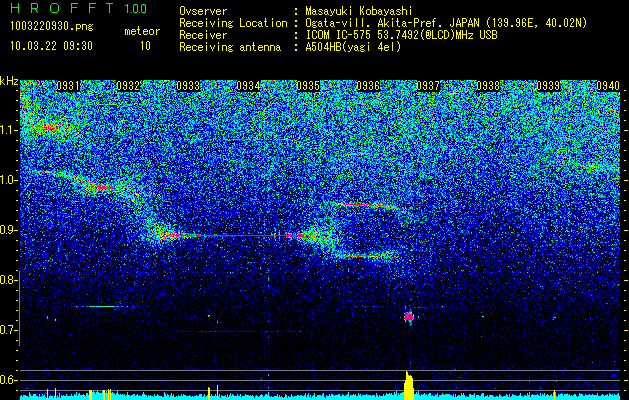Click the HROFFT 1.0.0 title text
The image size is (629, 400).
tap(79, 8)
